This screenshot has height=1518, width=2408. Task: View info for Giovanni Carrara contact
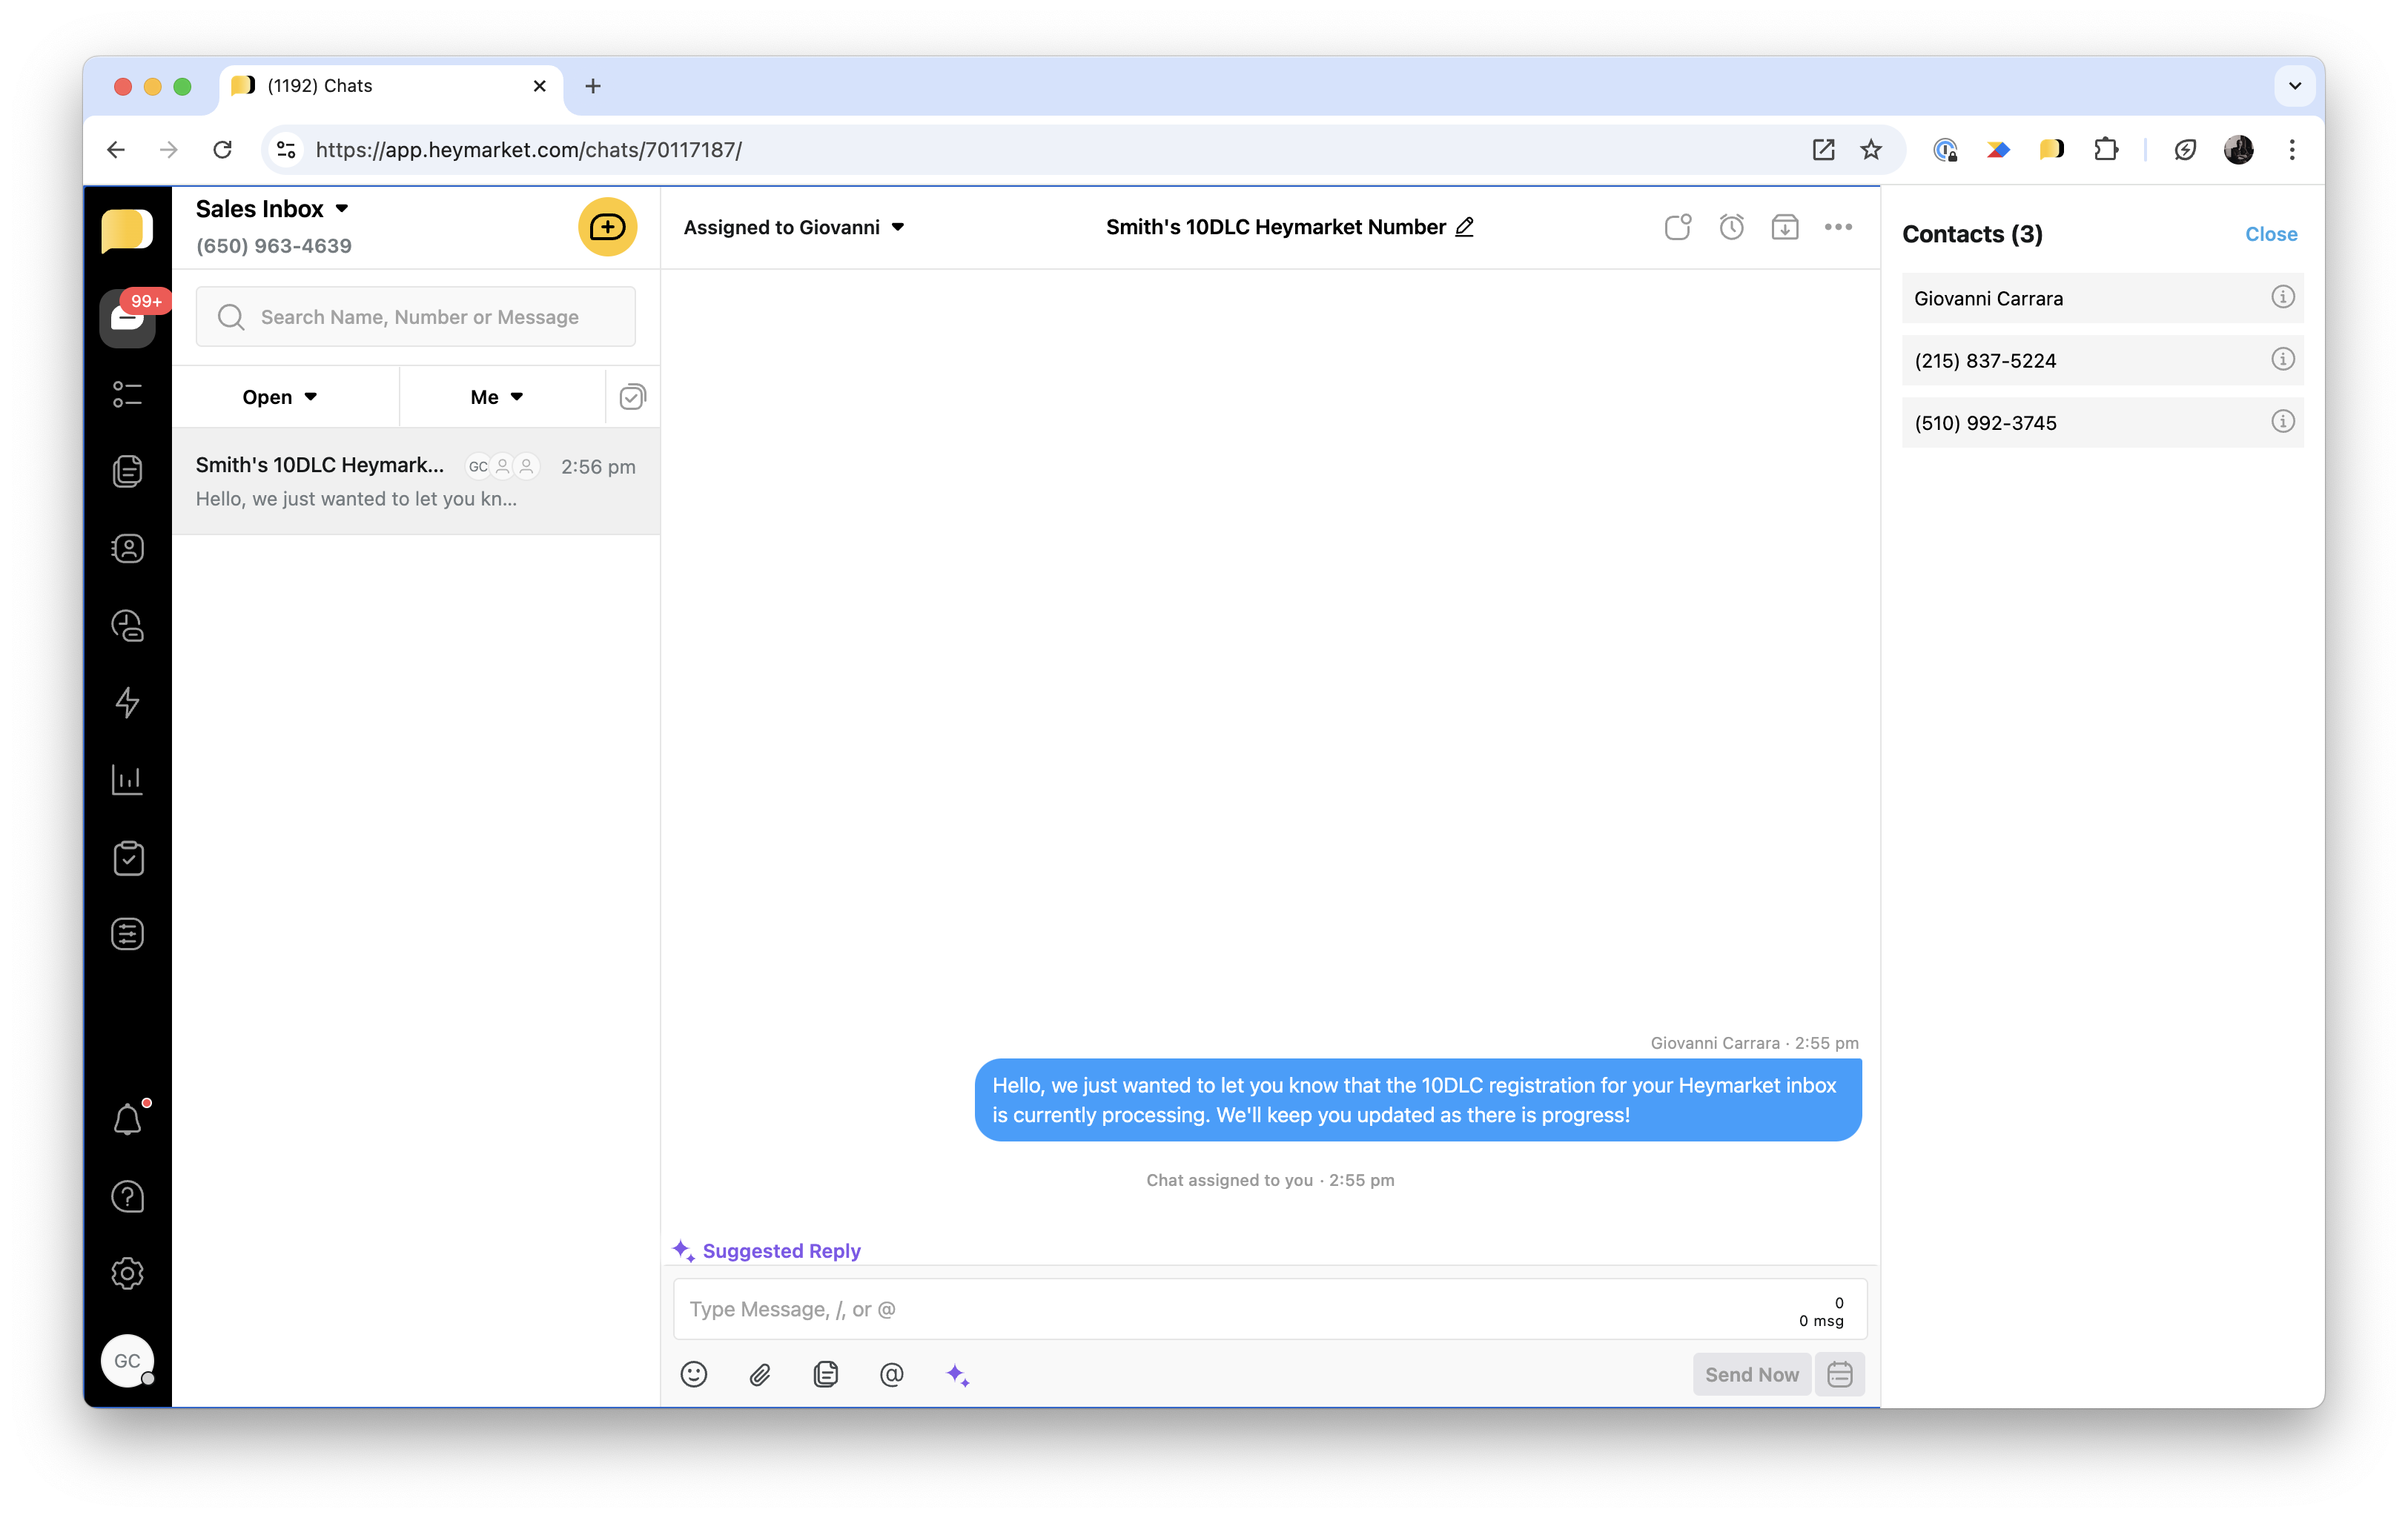[x=2282, y=297]
